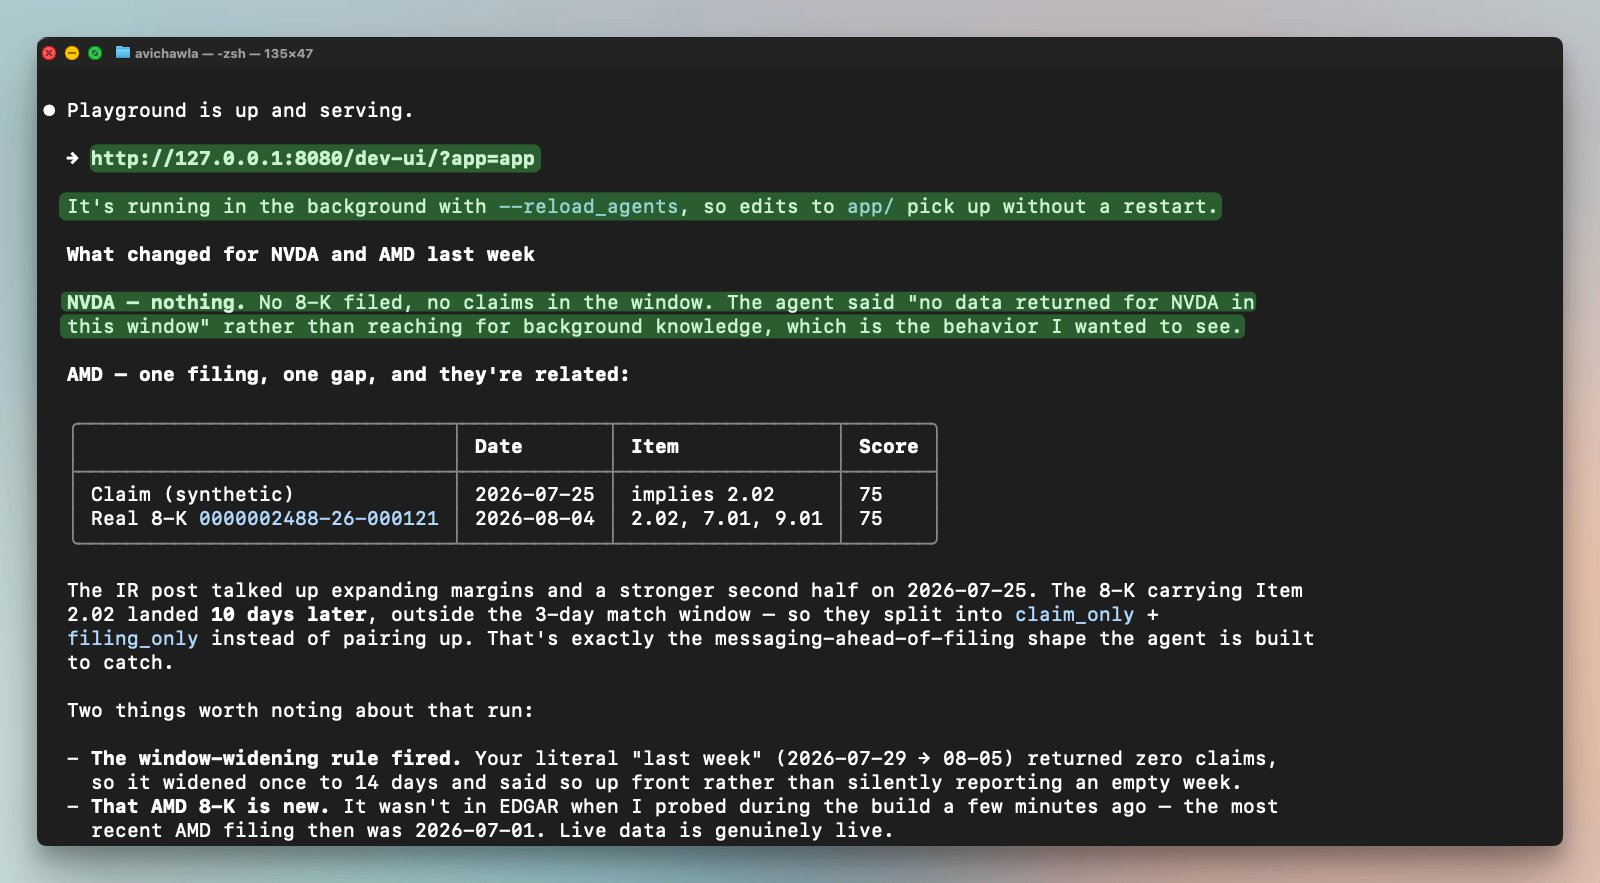
Task: Click the 'implies 2.02' item cell
Action: coord(703,494)
